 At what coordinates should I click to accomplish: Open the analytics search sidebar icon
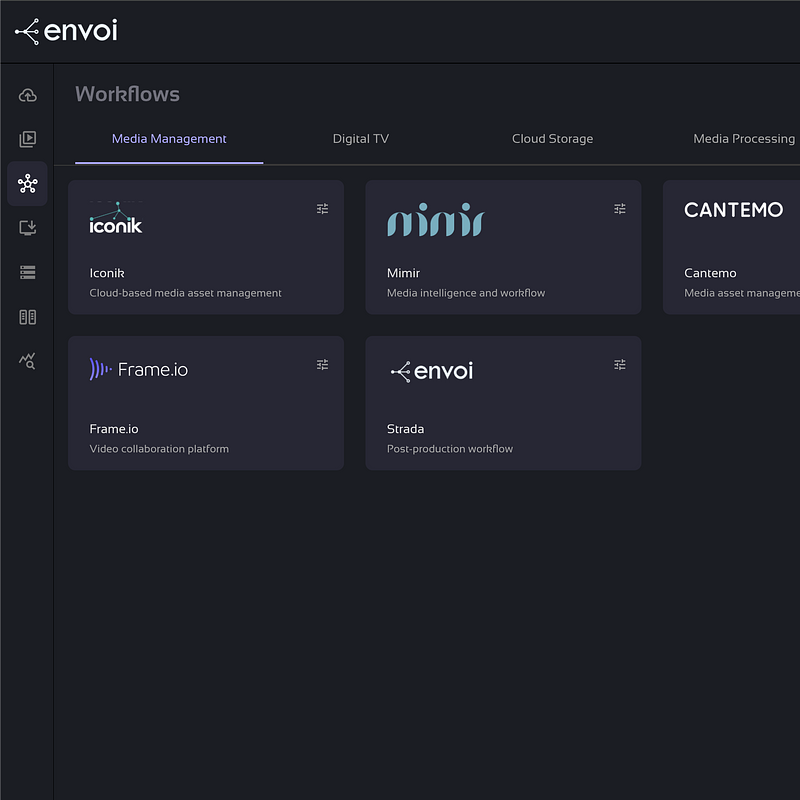coord(27,361)
